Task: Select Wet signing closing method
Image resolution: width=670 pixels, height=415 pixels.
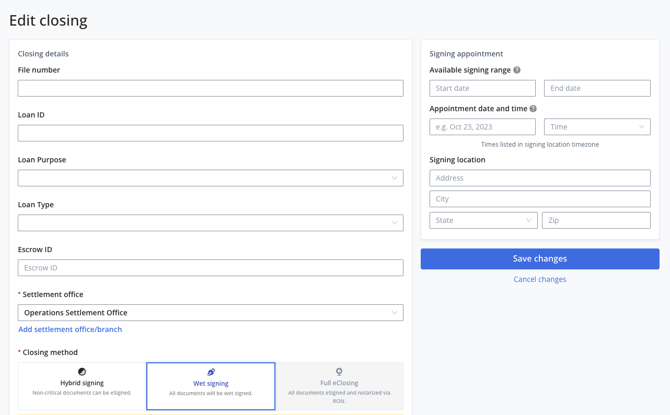Action: coord(211,386)
